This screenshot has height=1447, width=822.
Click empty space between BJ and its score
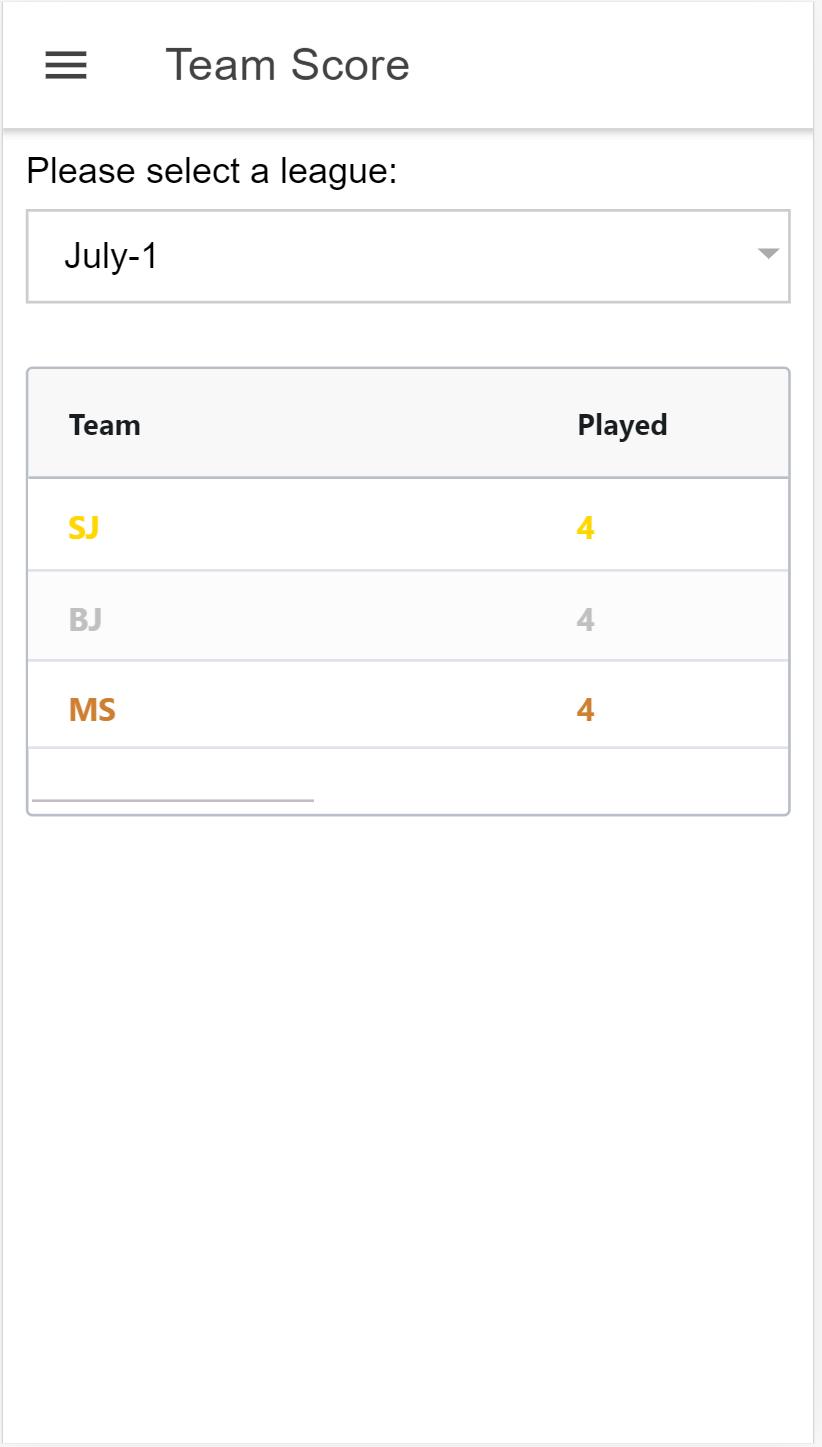[330, 620]
